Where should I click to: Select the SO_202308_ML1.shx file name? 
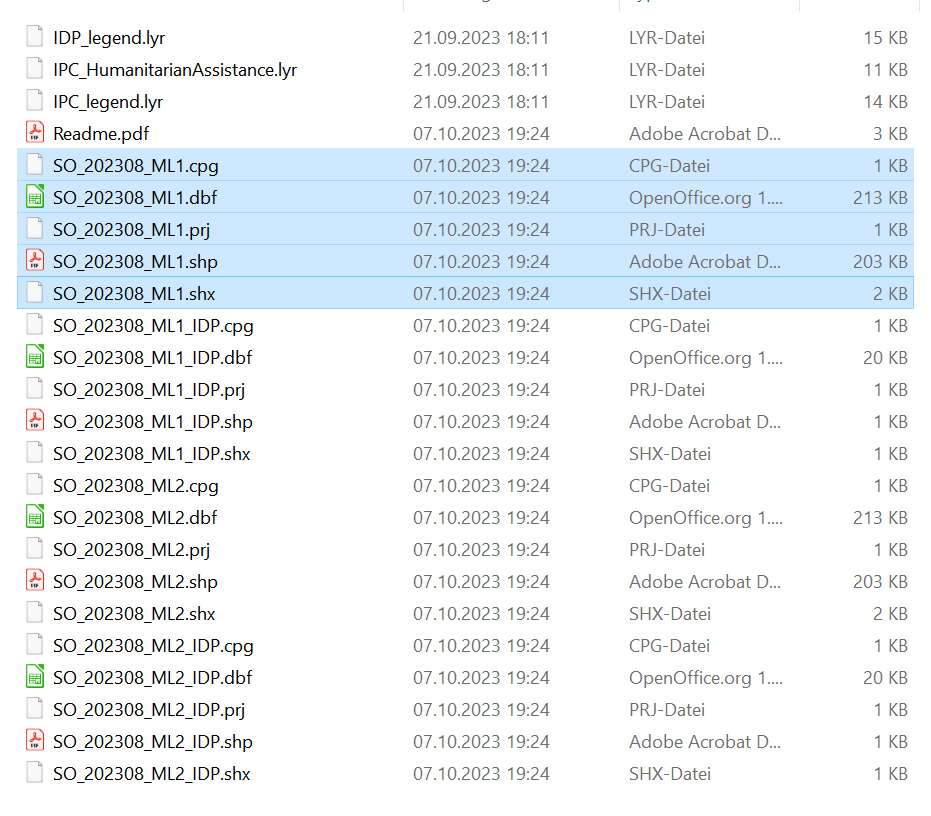click(134, 293)
